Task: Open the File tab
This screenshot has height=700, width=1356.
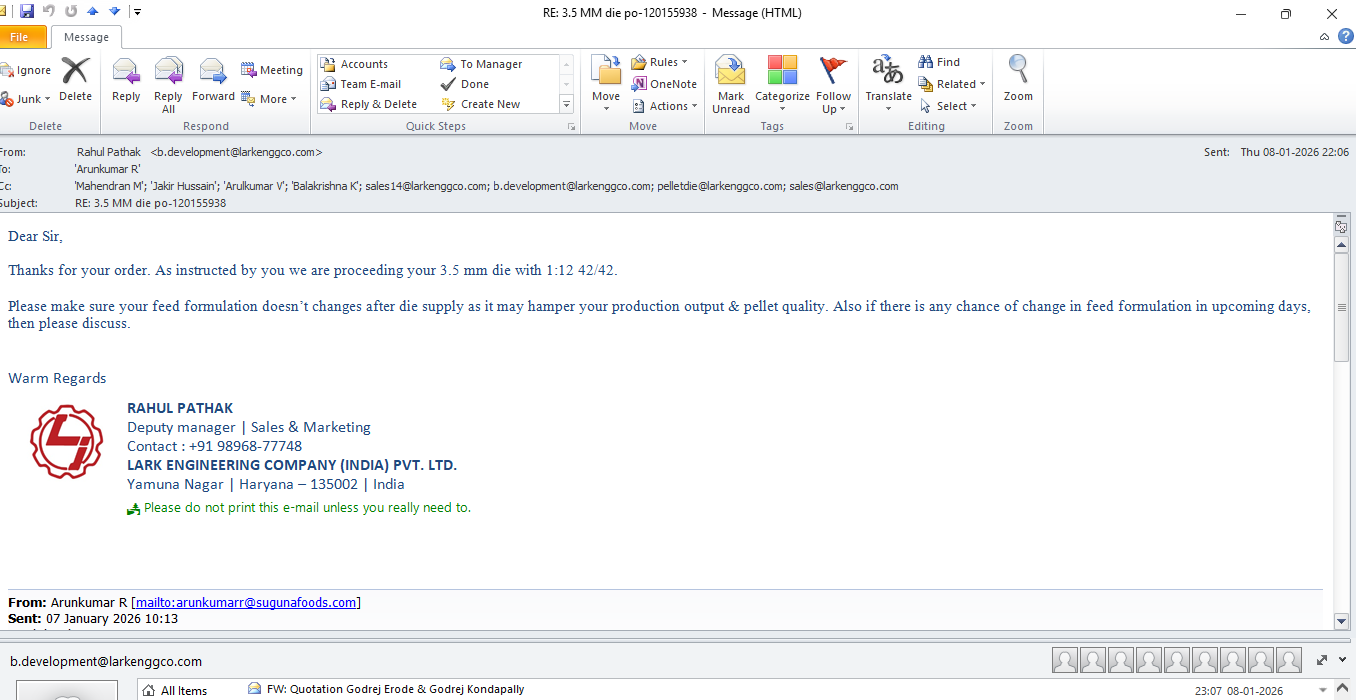Action: (x=20, y=37)
